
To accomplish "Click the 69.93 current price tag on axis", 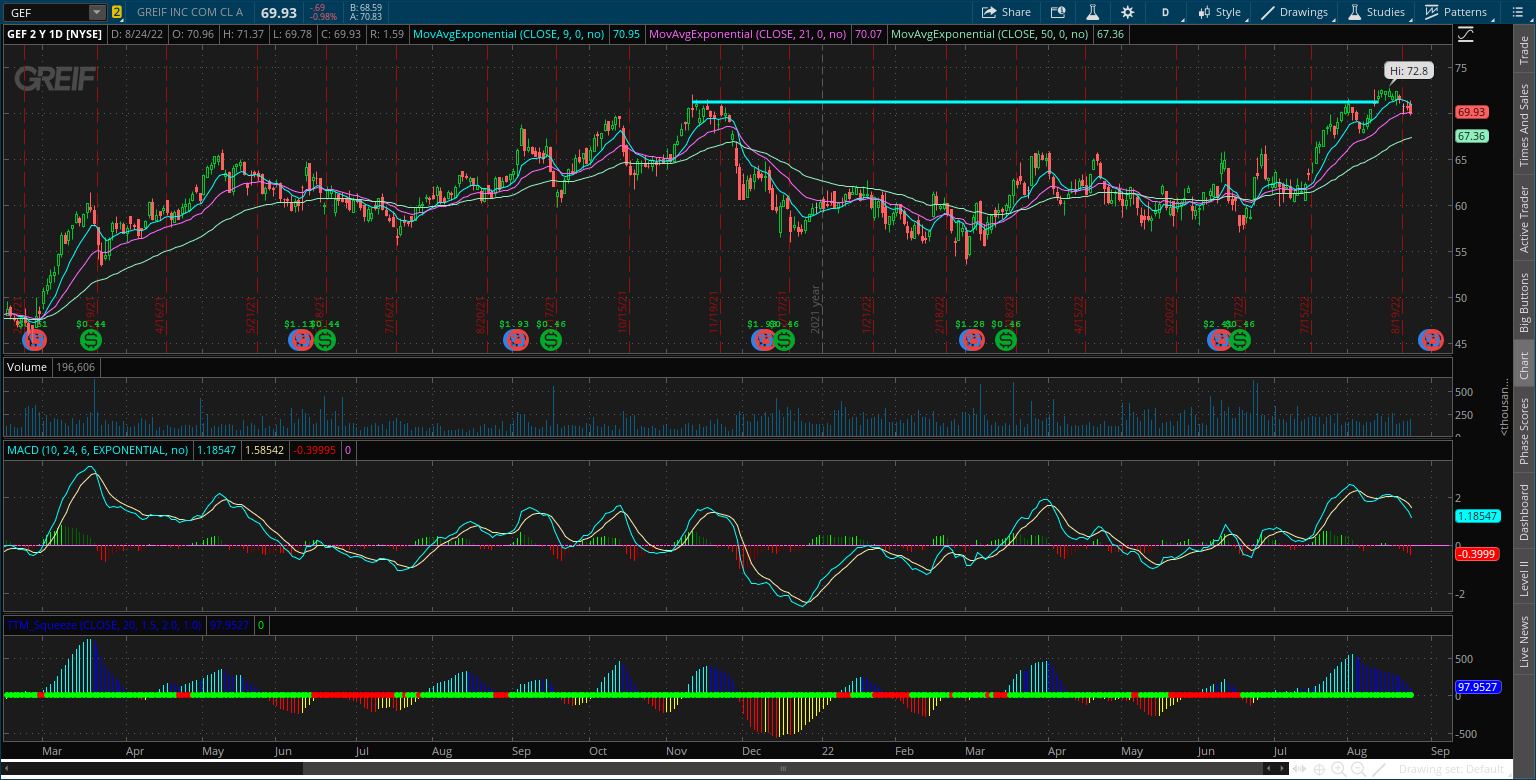I will click(1471, 112).
